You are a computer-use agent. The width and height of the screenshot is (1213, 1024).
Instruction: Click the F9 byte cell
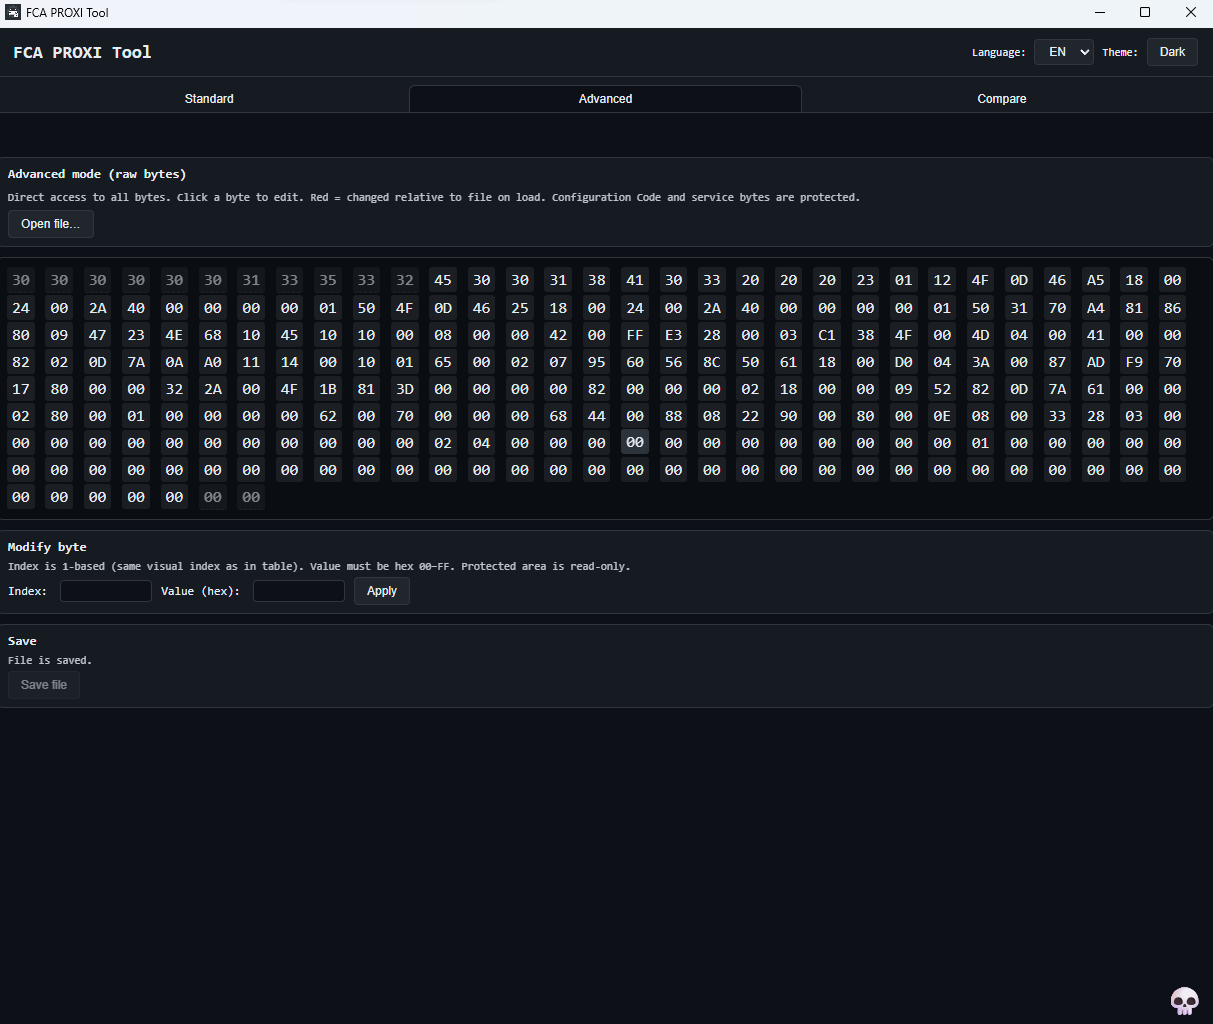(x=1134, y=362)
